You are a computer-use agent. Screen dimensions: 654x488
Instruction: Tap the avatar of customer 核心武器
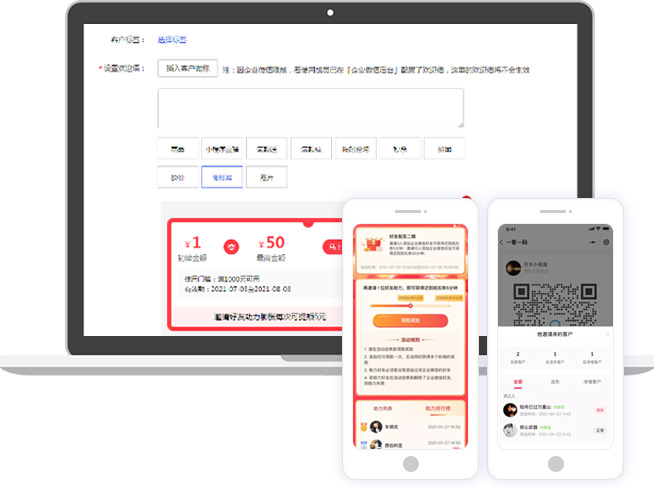(x=507, y=430)
